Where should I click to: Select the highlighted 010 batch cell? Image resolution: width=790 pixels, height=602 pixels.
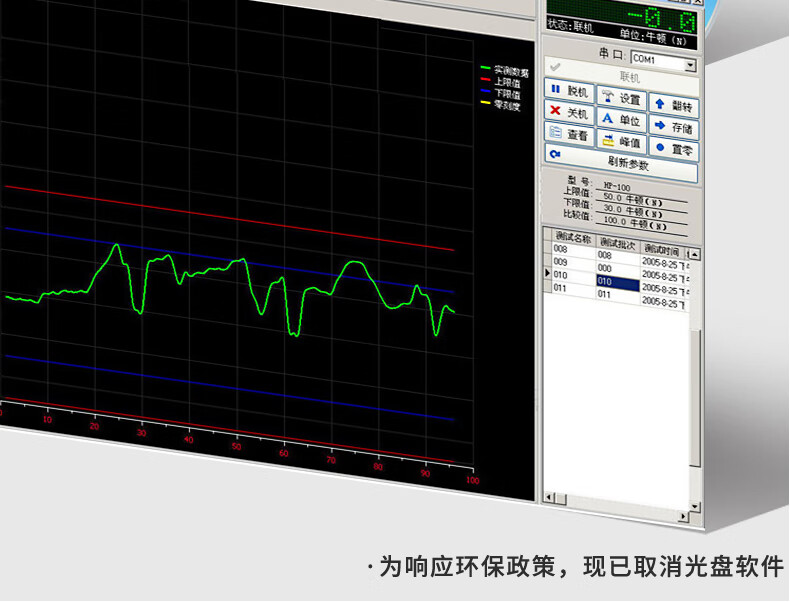617,282
